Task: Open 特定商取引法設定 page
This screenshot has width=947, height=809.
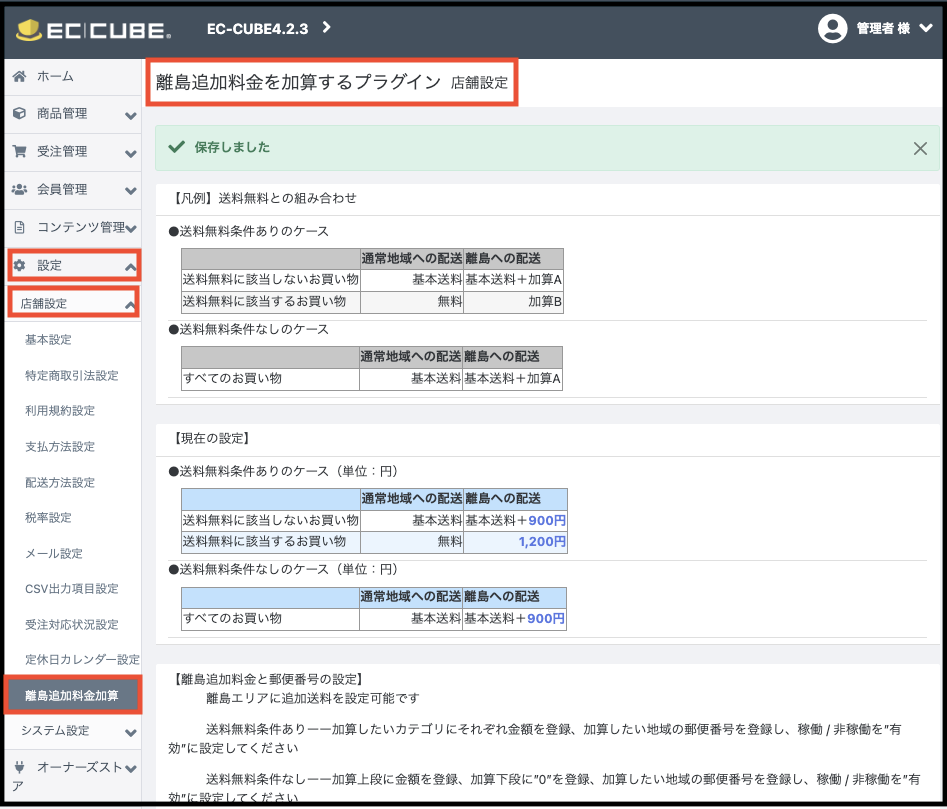Action: (x=72, y=376)
